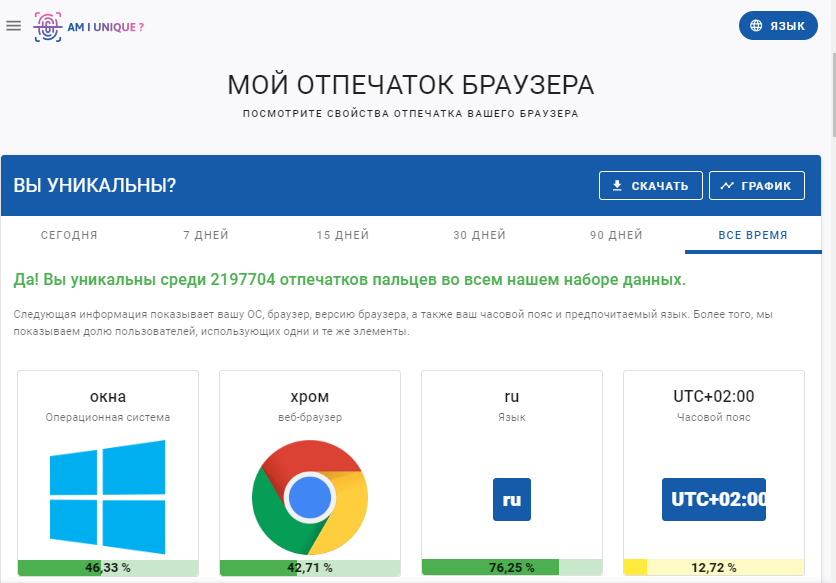
Task: Click the 76,25 % language share bar
Action: tap(512, 567)
